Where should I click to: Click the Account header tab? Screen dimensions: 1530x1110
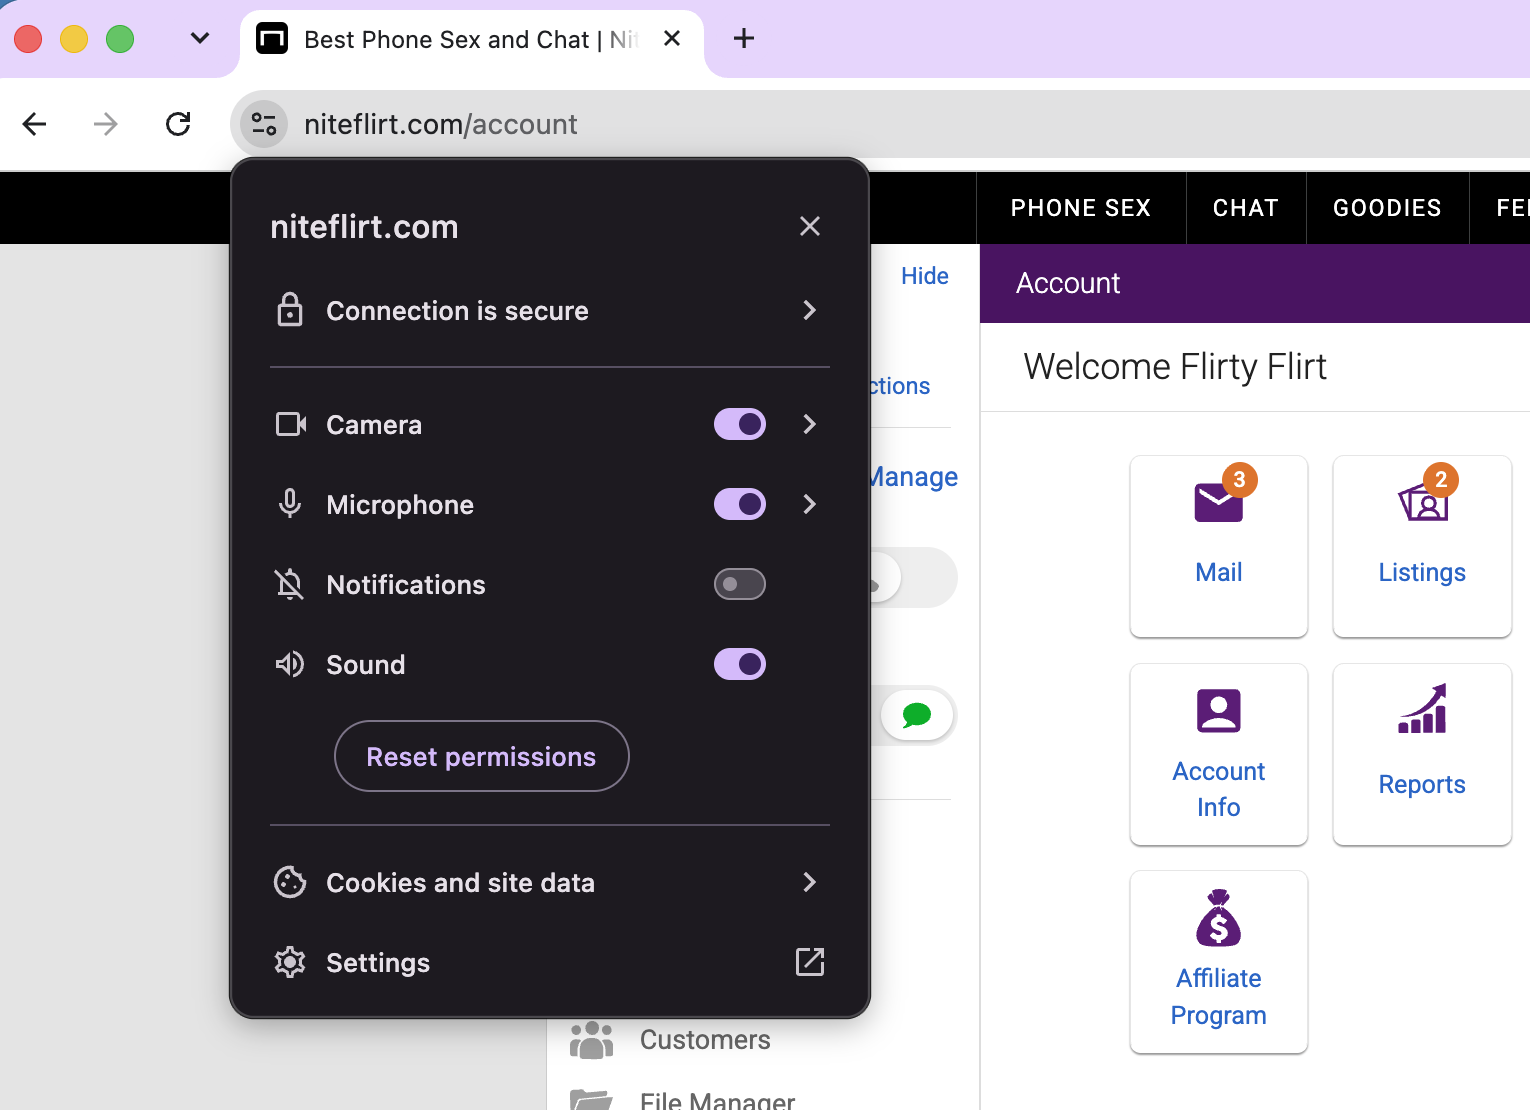[1068, 283]
